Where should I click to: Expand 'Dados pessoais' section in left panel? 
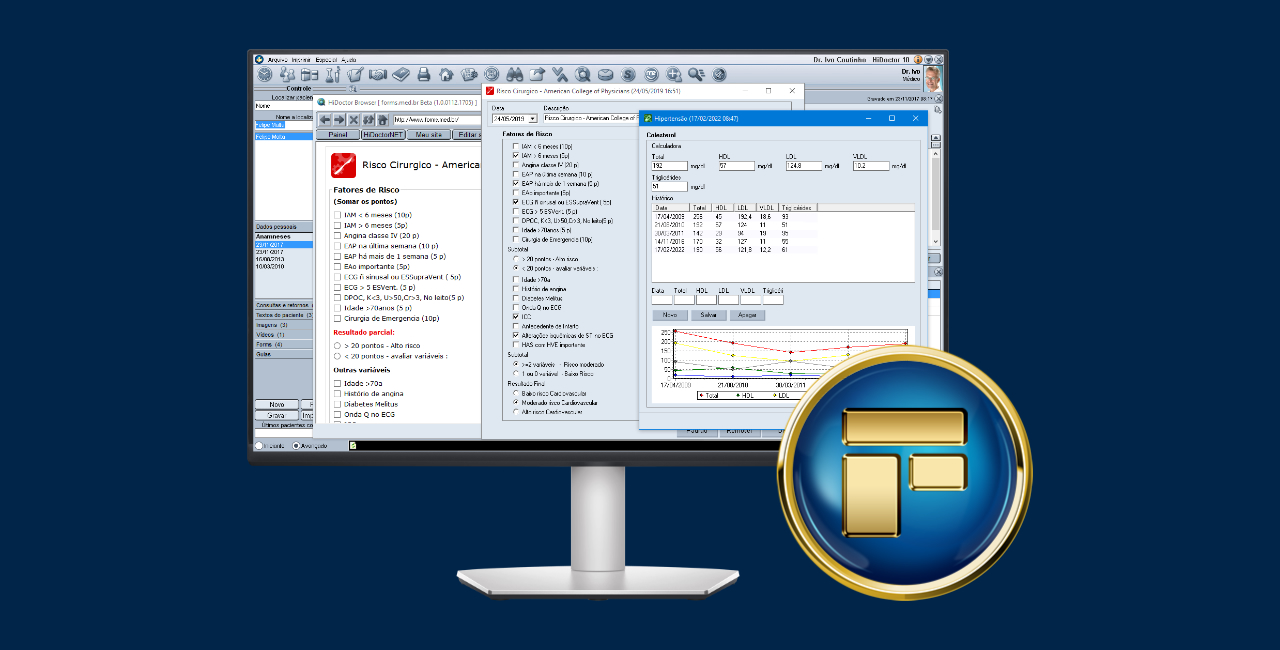click(x=284, y=227)
